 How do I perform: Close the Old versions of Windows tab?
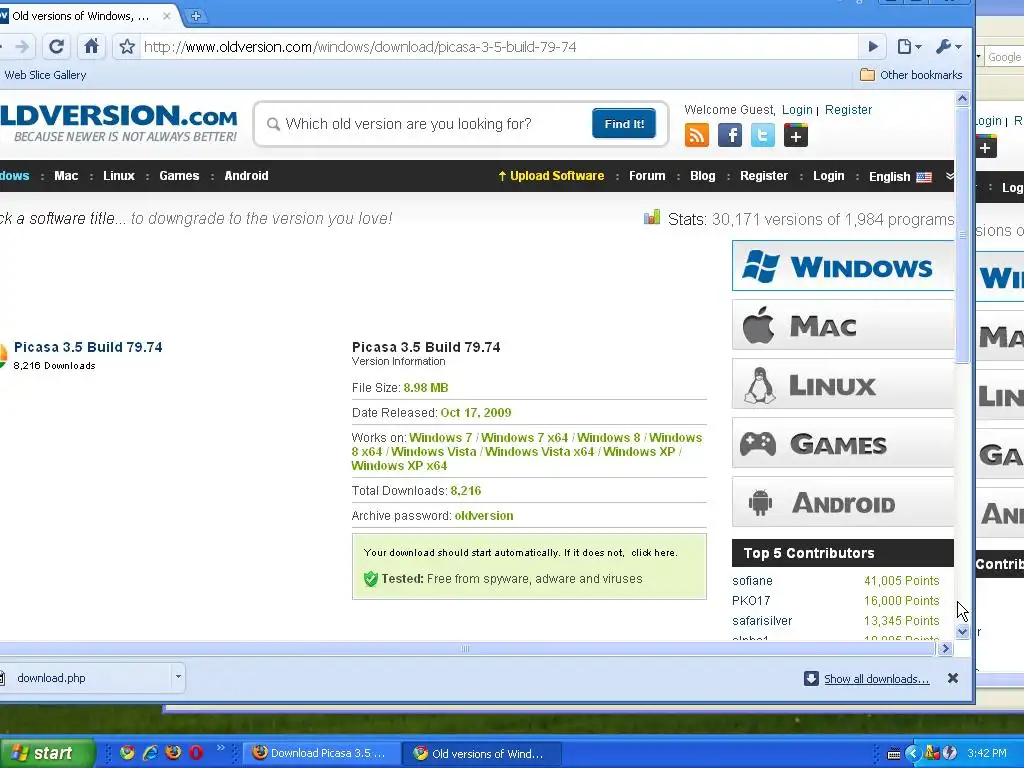click(x=167, y=16)
